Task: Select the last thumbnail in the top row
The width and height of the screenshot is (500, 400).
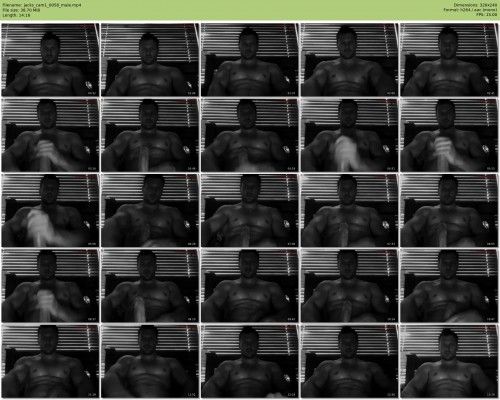Action: coord(449,60)
